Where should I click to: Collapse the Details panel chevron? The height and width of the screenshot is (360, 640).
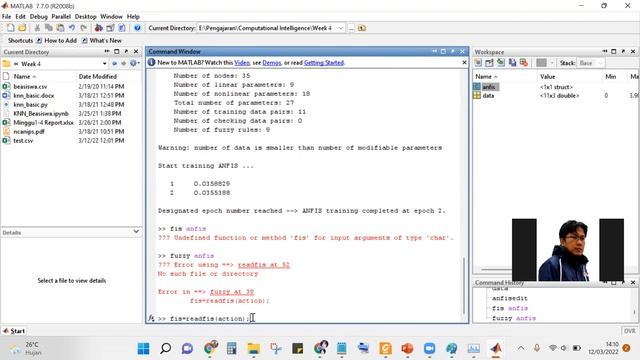[x=136, y=231]
